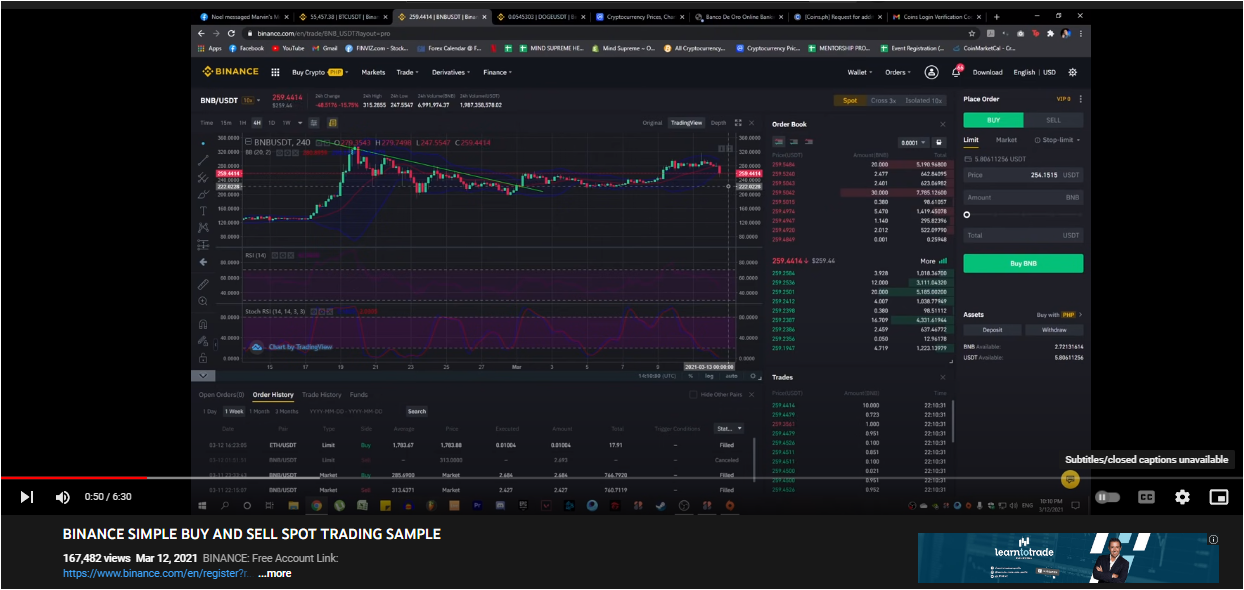This screenshot has height=590, width=1244.
Task: Open Binance notifications bell
Action: (x=956, y=72)
